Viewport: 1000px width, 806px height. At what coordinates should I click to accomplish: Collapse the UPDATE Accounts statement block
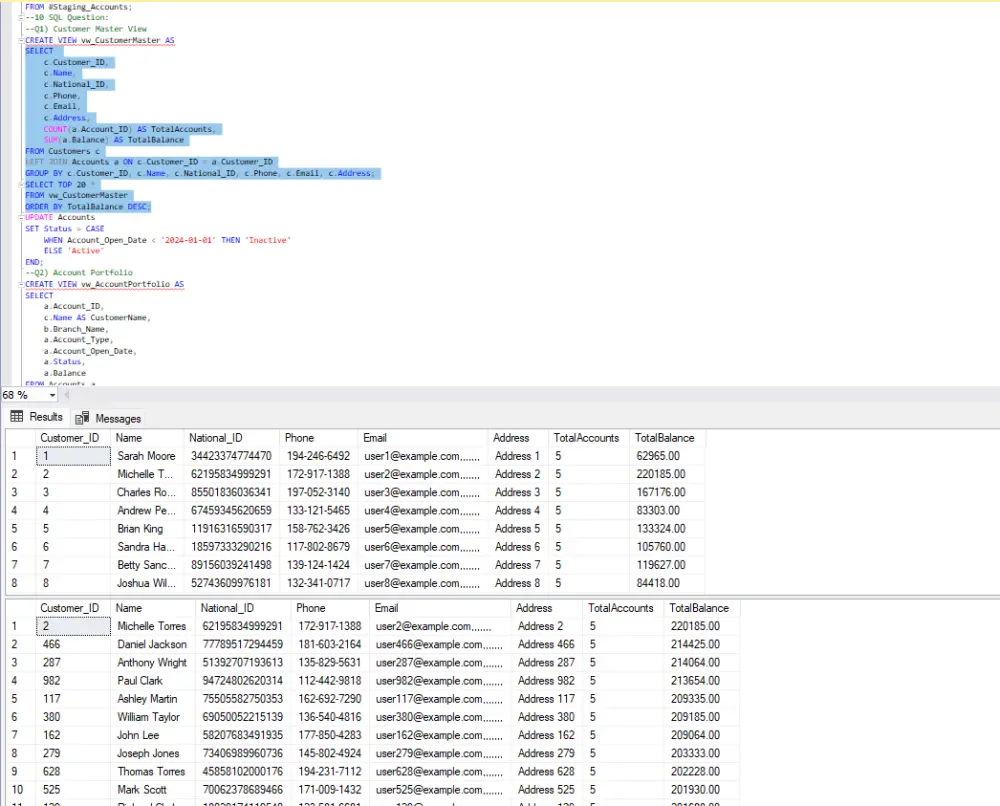click(x=21, y=217)
